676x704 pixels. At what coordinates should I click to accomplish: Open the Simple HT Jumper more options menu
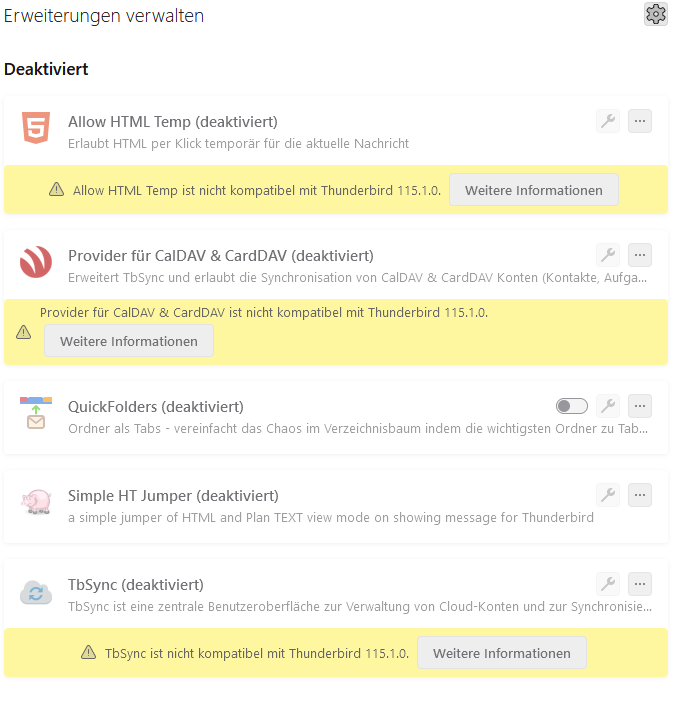tap(640, 495)
